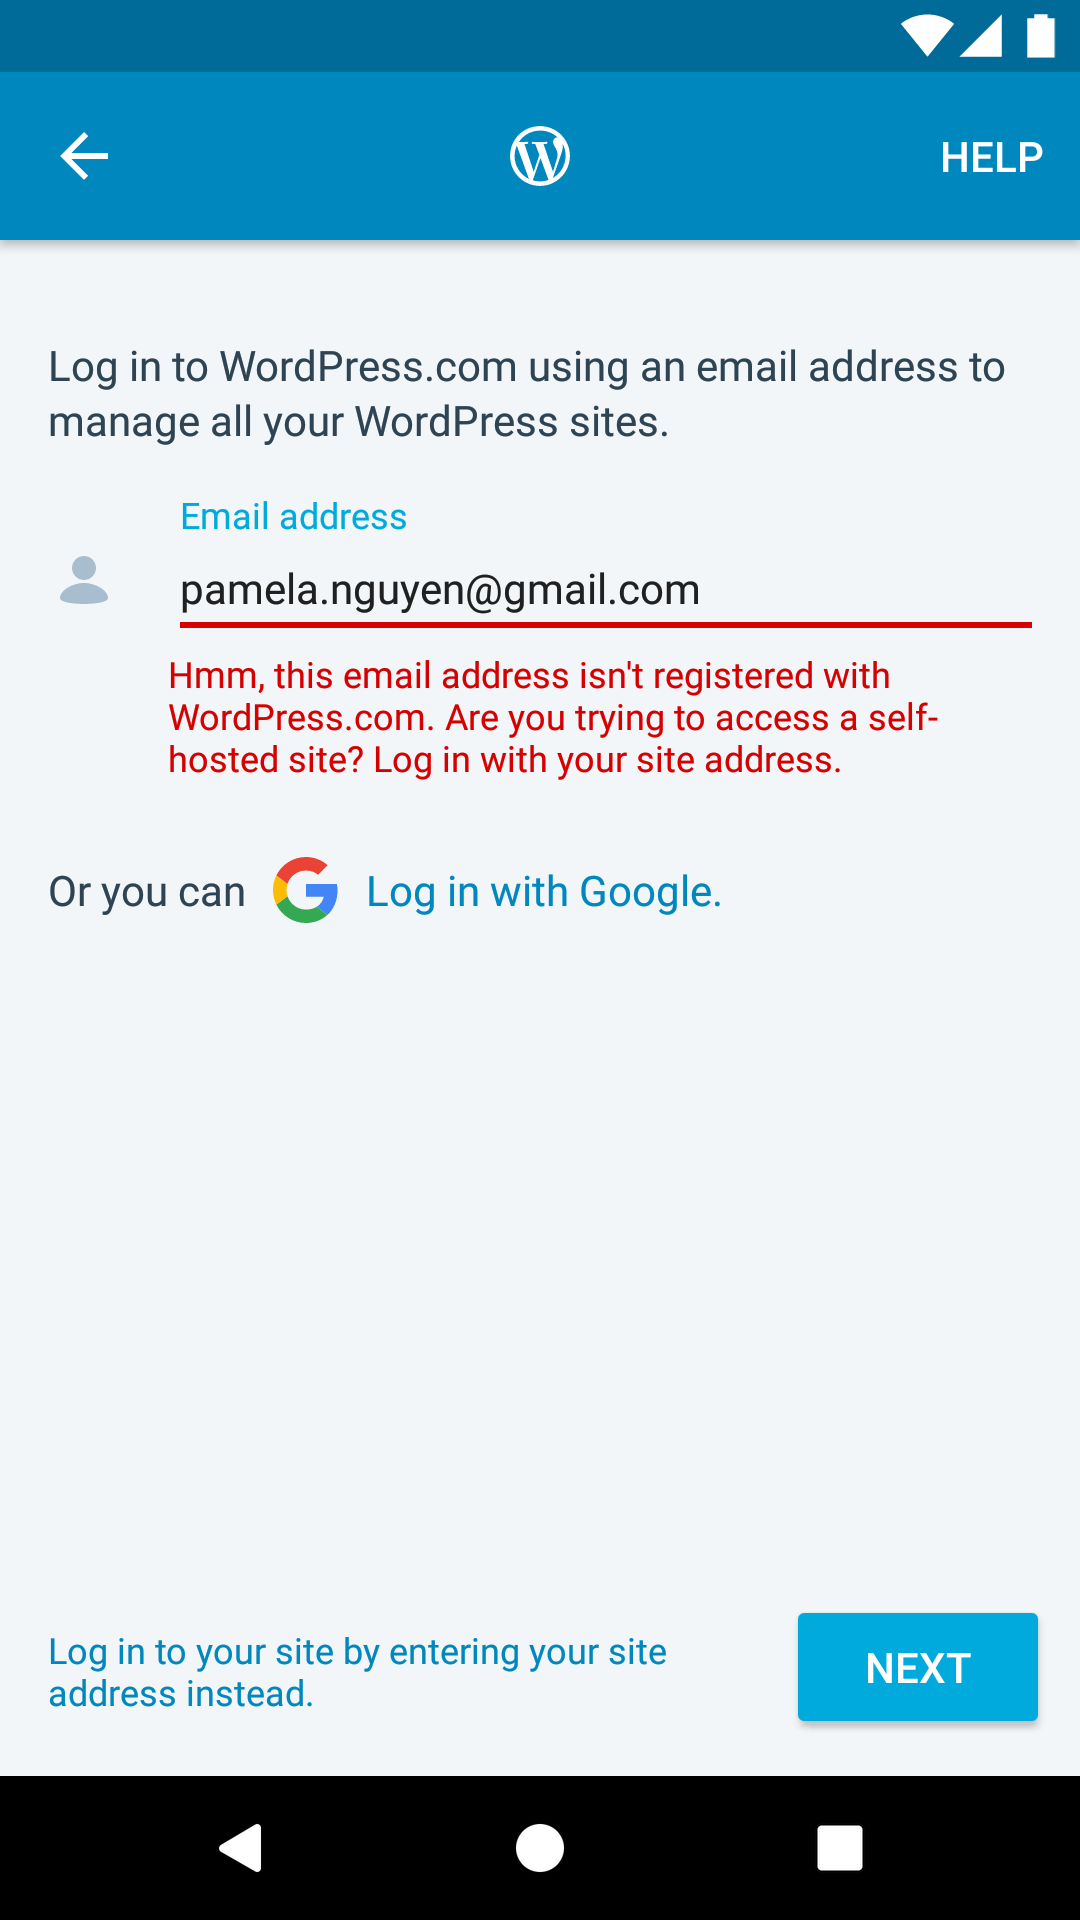Click the Wi-Fi status icon

point(927,36)
